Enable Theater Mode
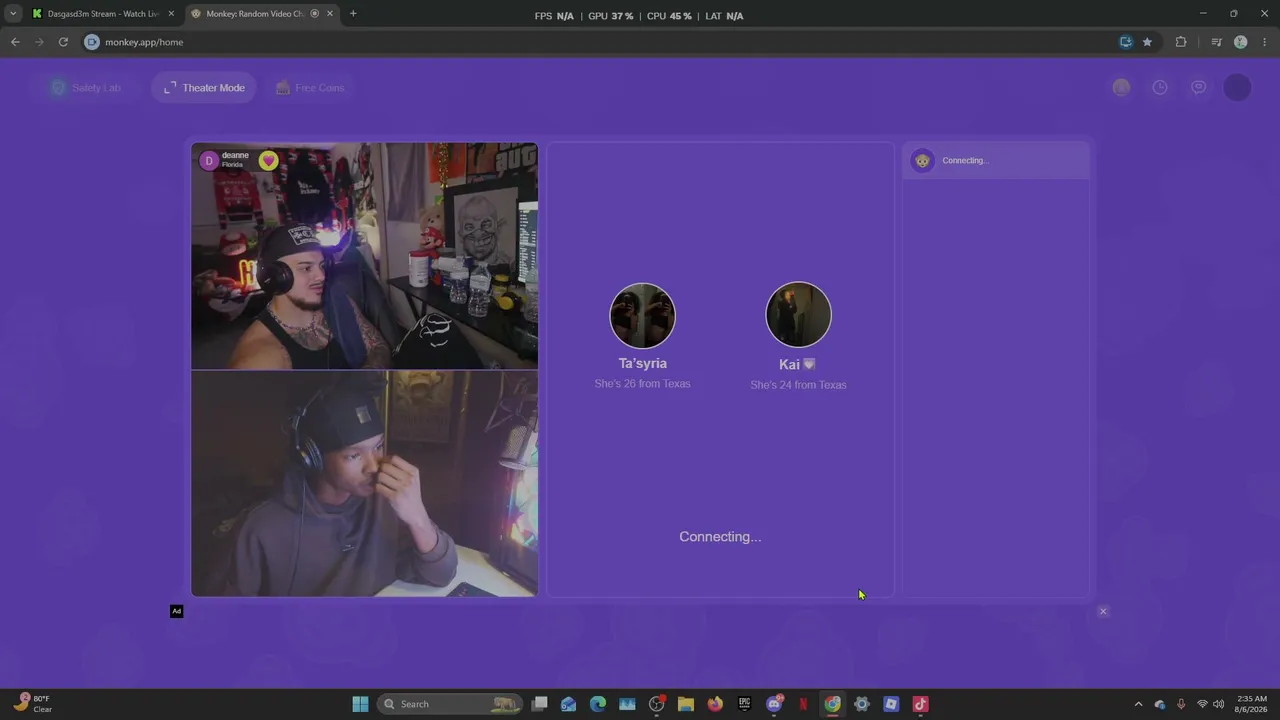The width and height of the screenshot is (1280, 720). pyautogui.click(x=204, y=88)
